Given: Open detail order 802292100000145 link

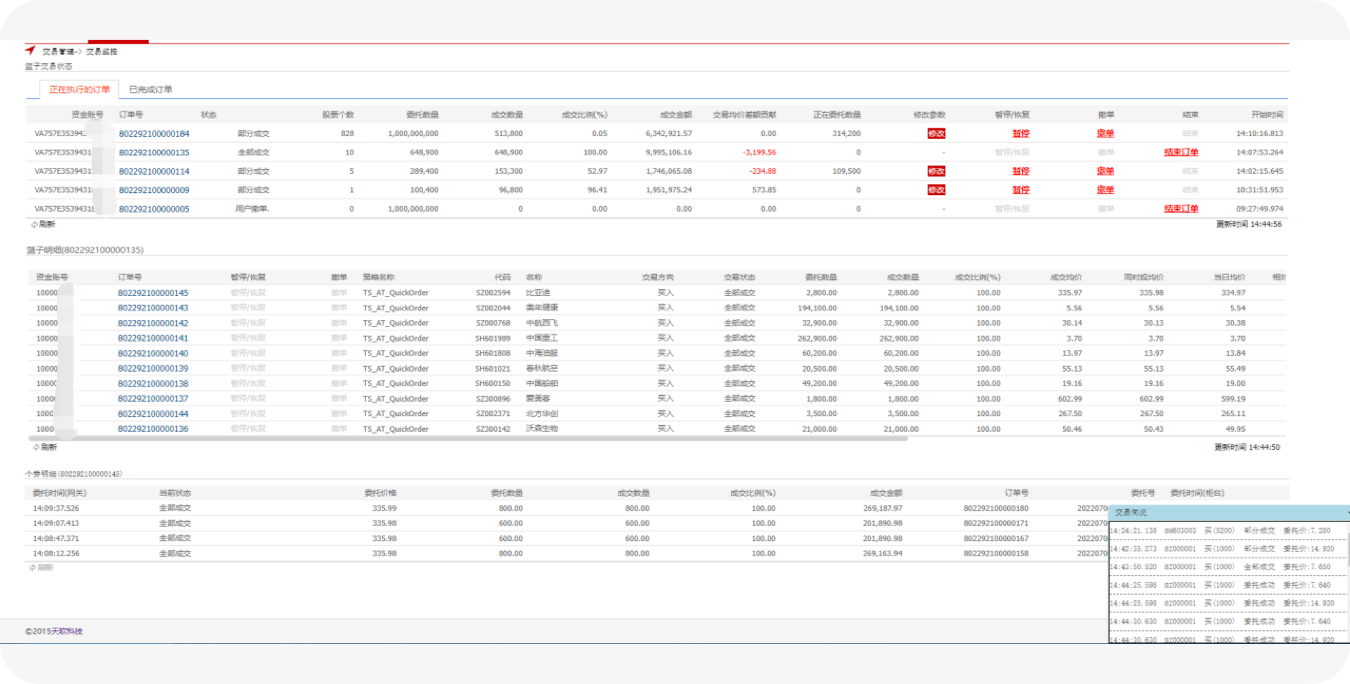Looking at the screenshot, I should (153, 293).
